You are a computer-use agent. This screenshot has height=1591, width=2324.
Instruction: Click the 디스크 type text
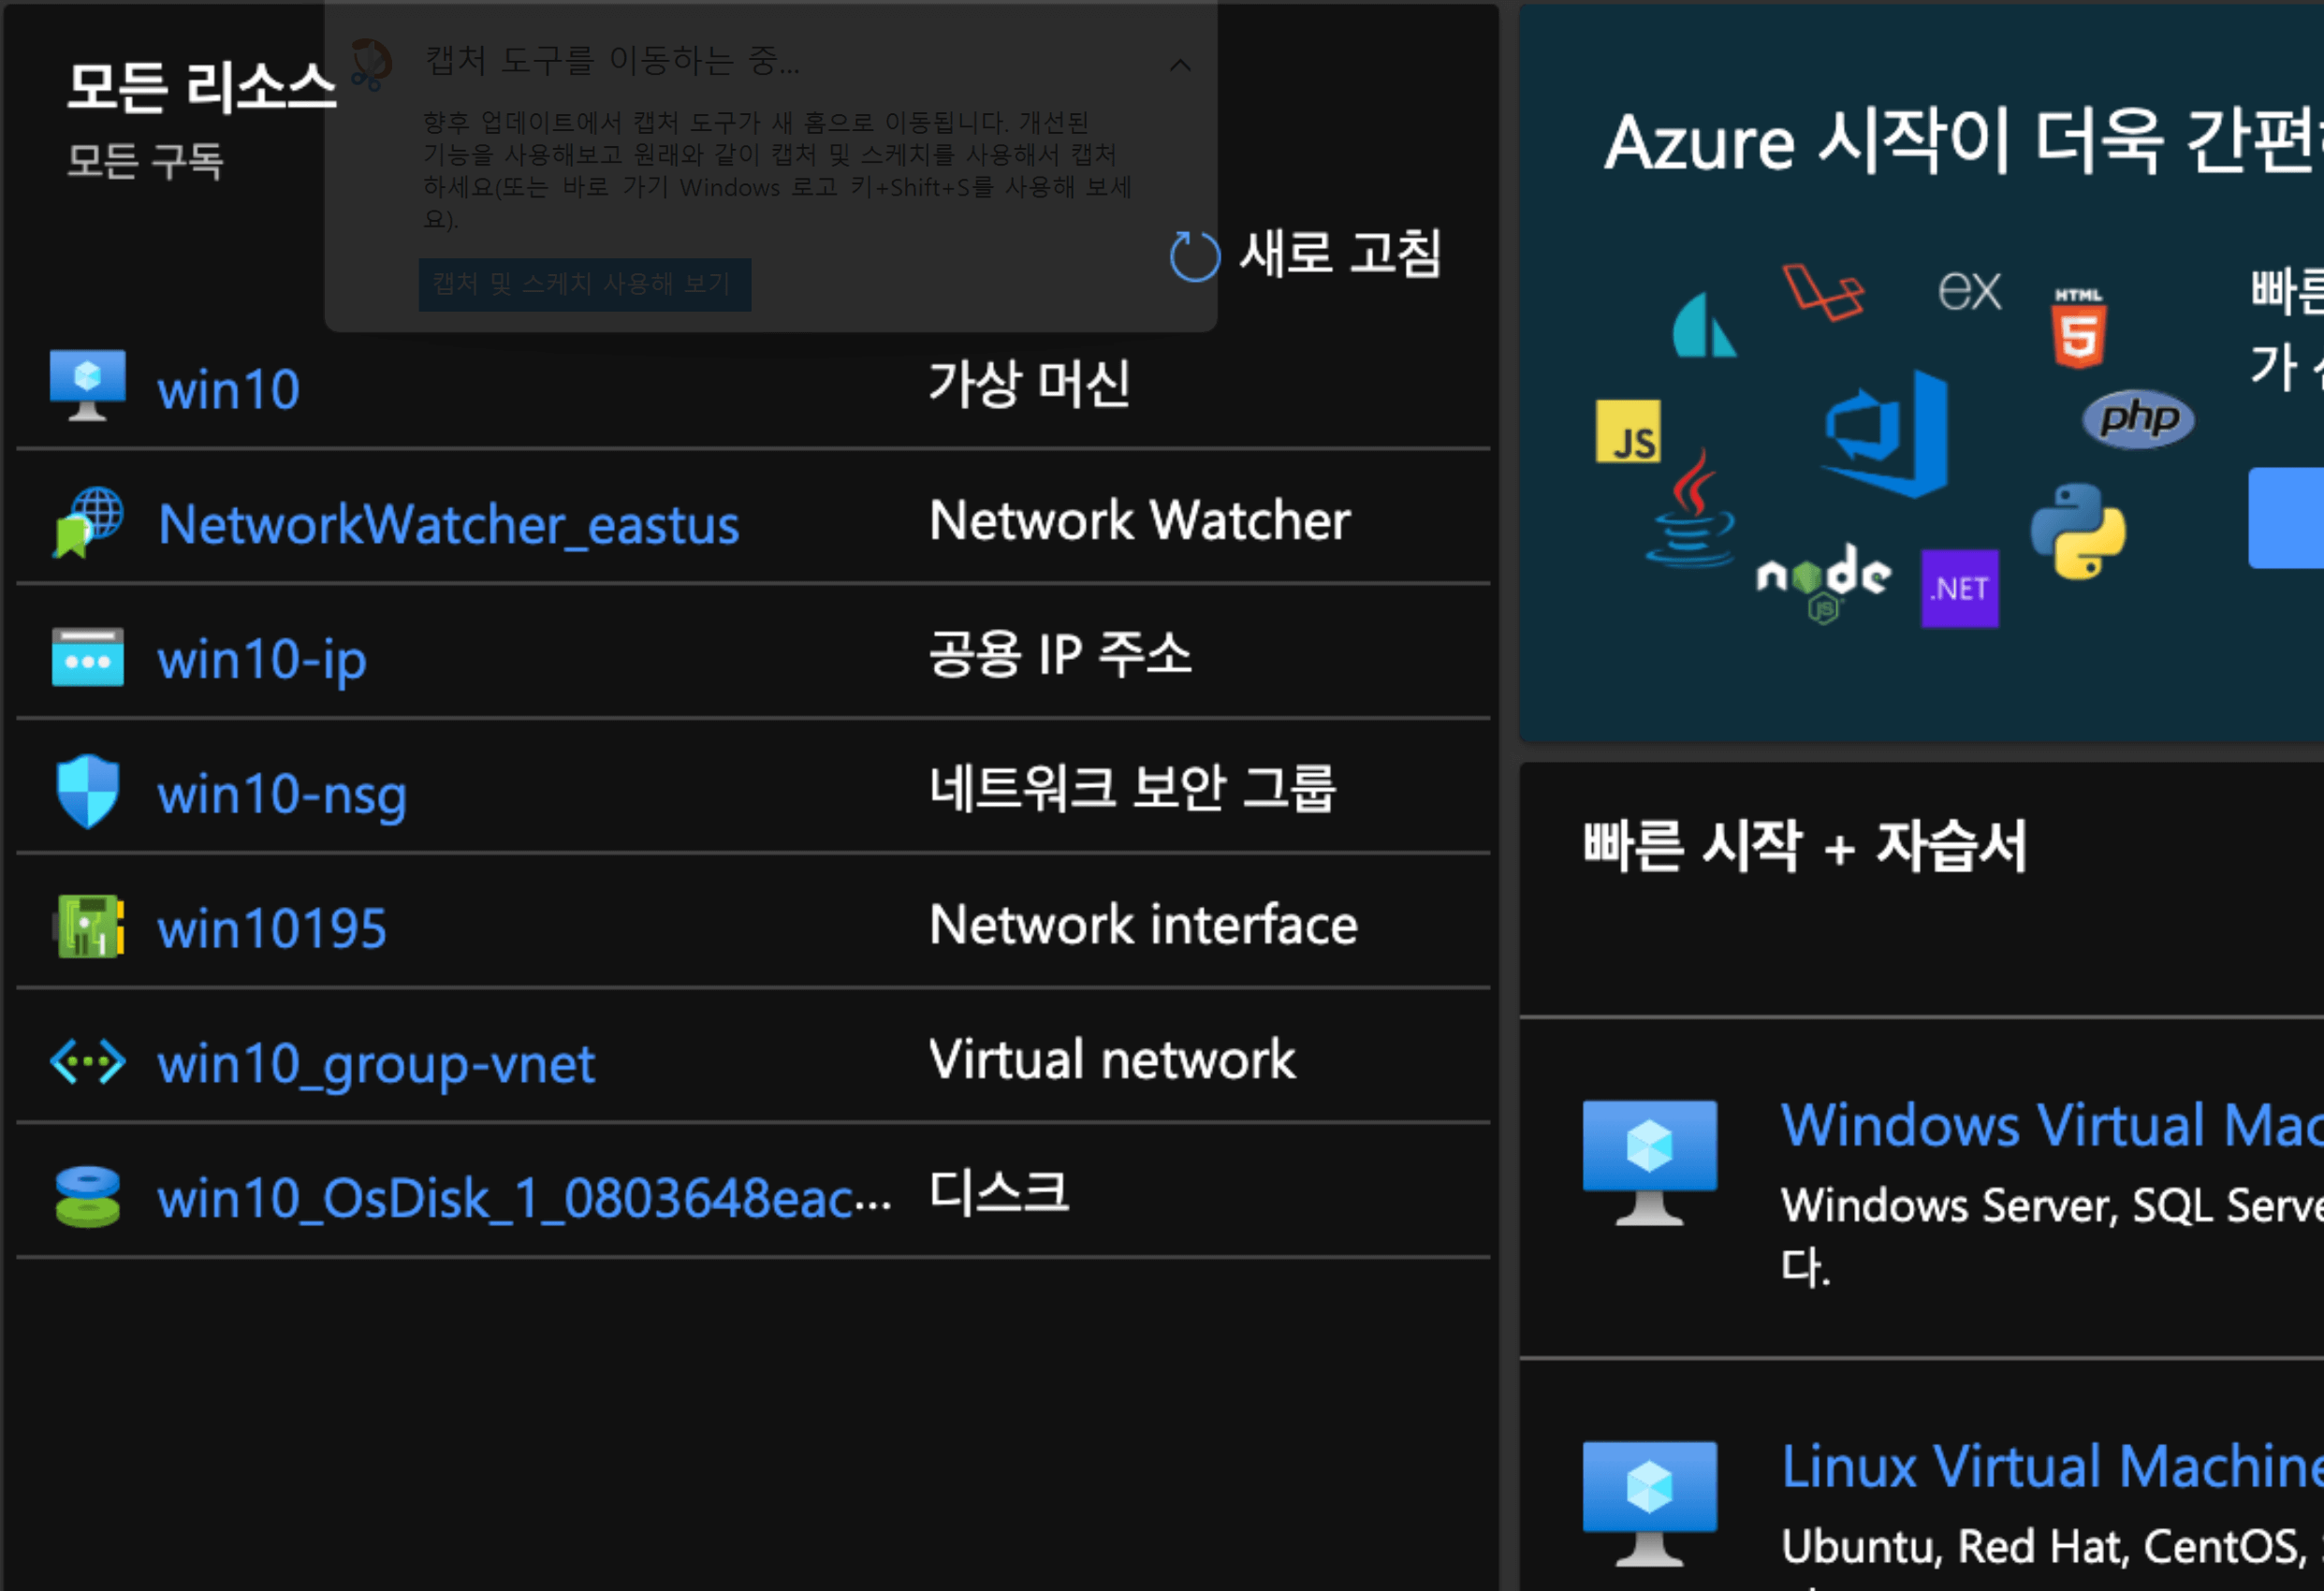(x=1000, y=1193)
